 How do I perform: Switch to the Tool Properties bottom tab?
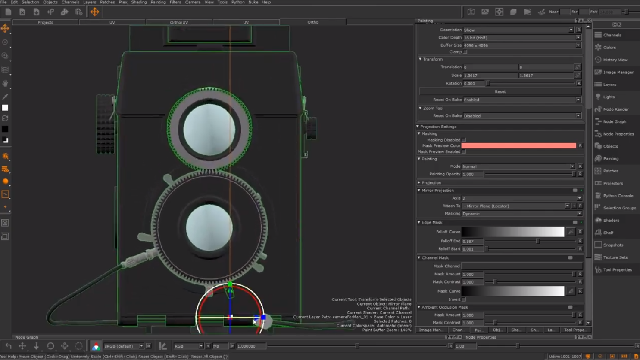point(575,330)
